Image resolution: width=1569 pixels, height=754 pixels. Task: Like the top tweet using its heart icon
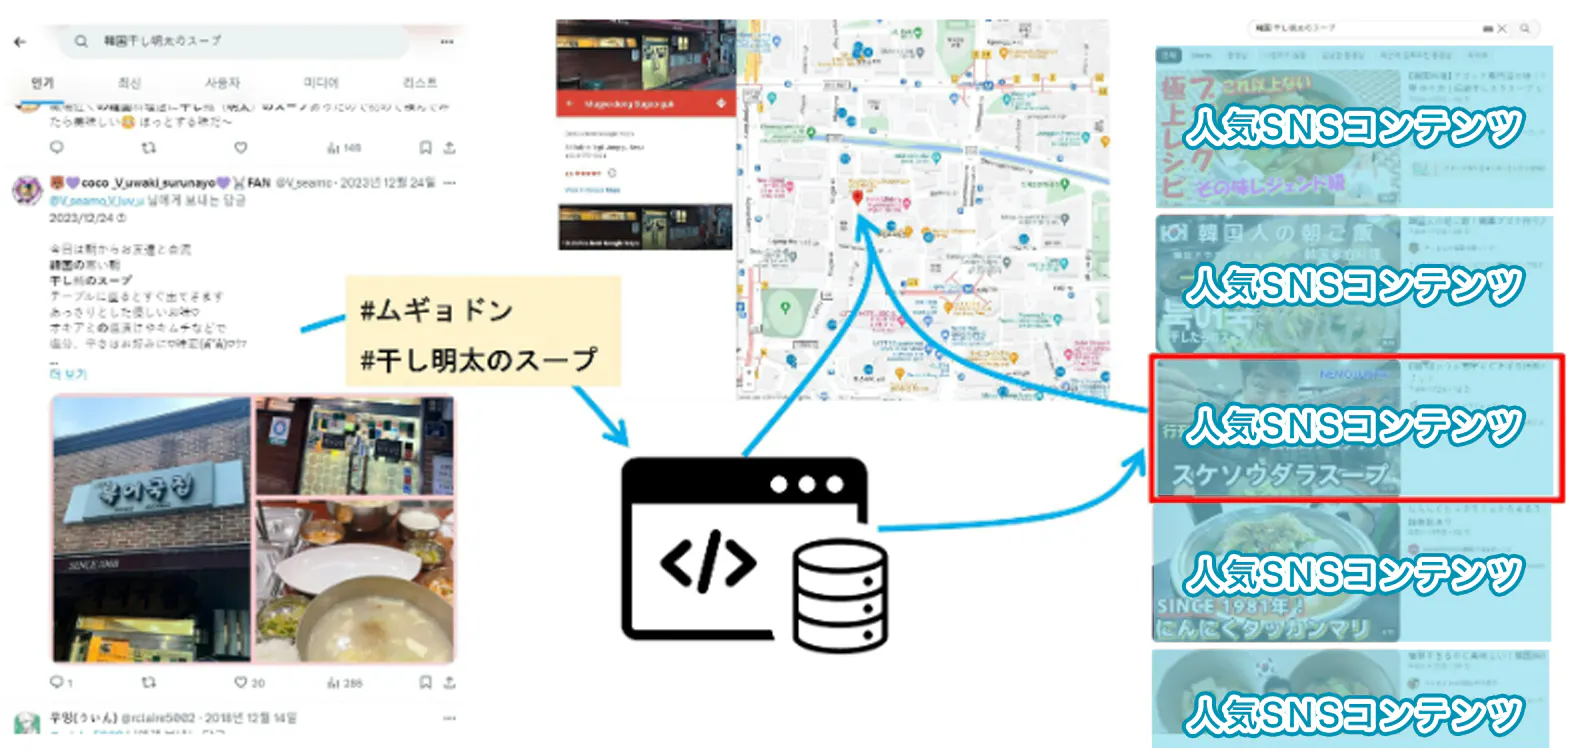[x=240, y=148]
